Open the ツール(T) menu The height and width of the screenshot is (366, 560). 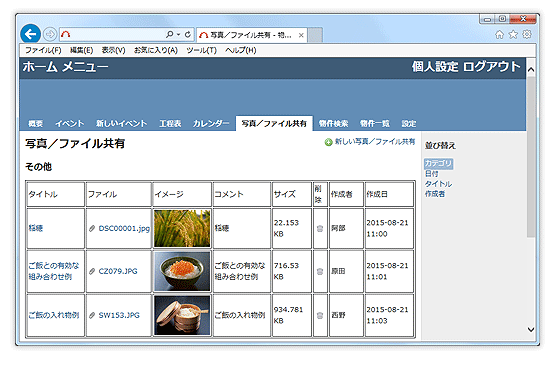201,50
